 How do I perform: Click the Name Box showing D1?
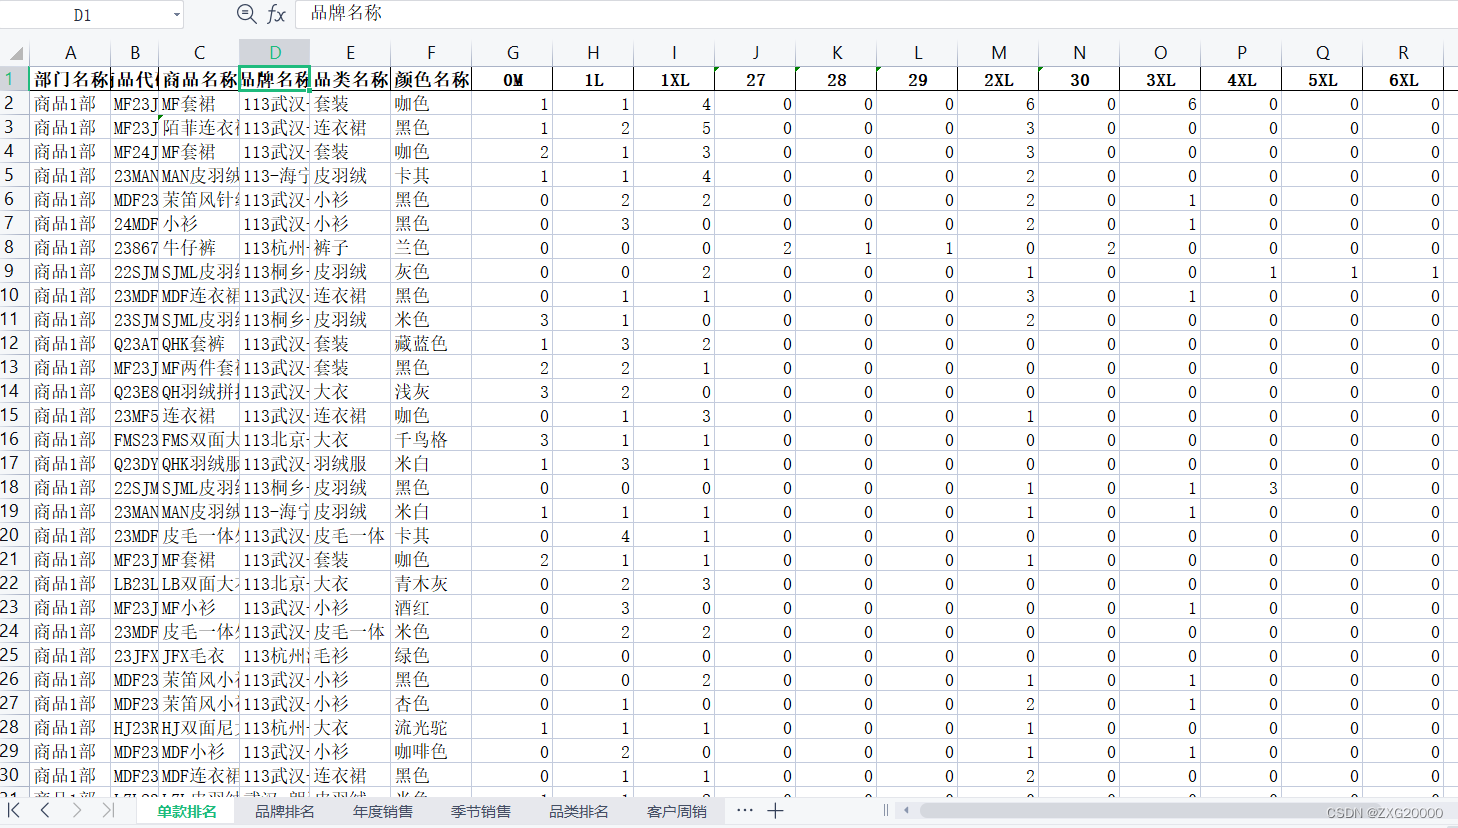(83, 15)
